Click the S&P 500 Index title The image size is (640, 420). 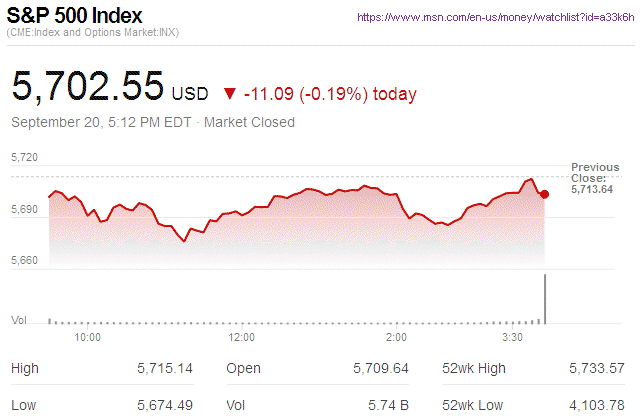point(75,16)
